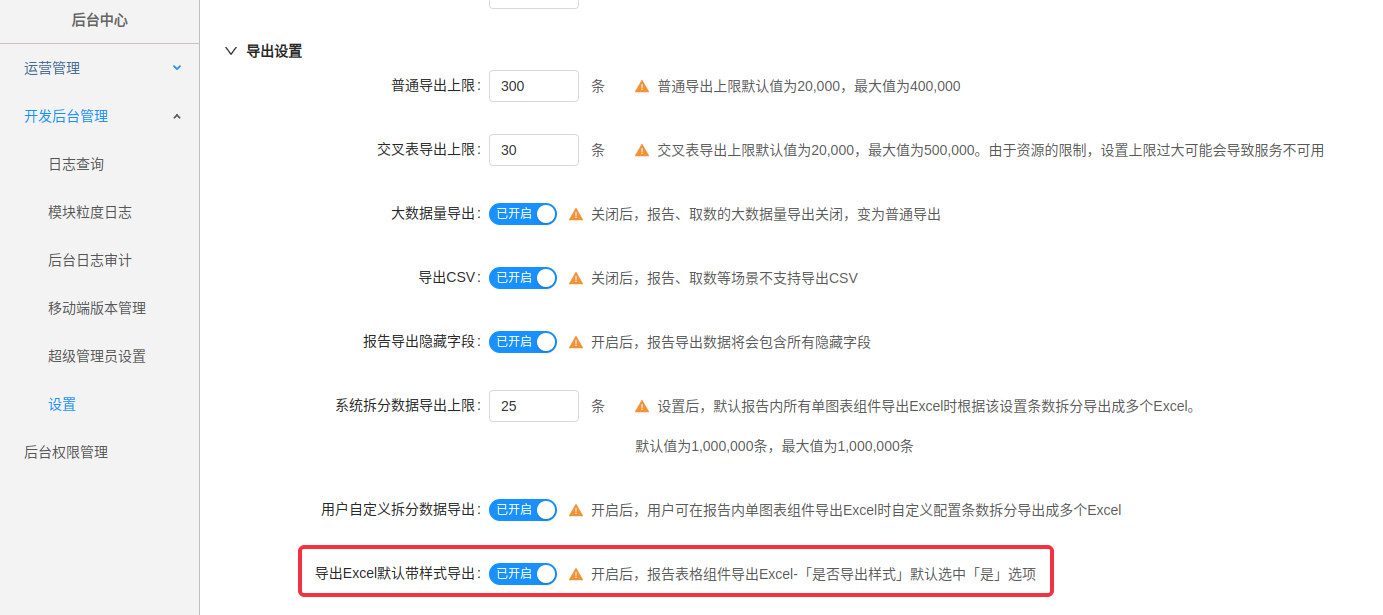This screenshot has width=1383, height=615.
Task: Click warning icon beside 系统拆分数据导出上限 hint
Action: (x=642, y=407)
